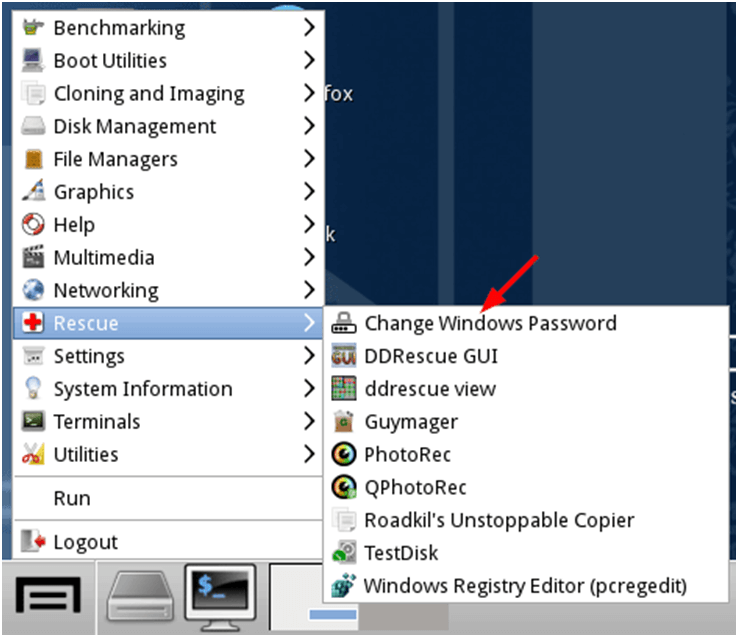Viewport: 738px width, 637px height.
Task: Click the main menu taskbar button
Action: click(x=47, y=598)
